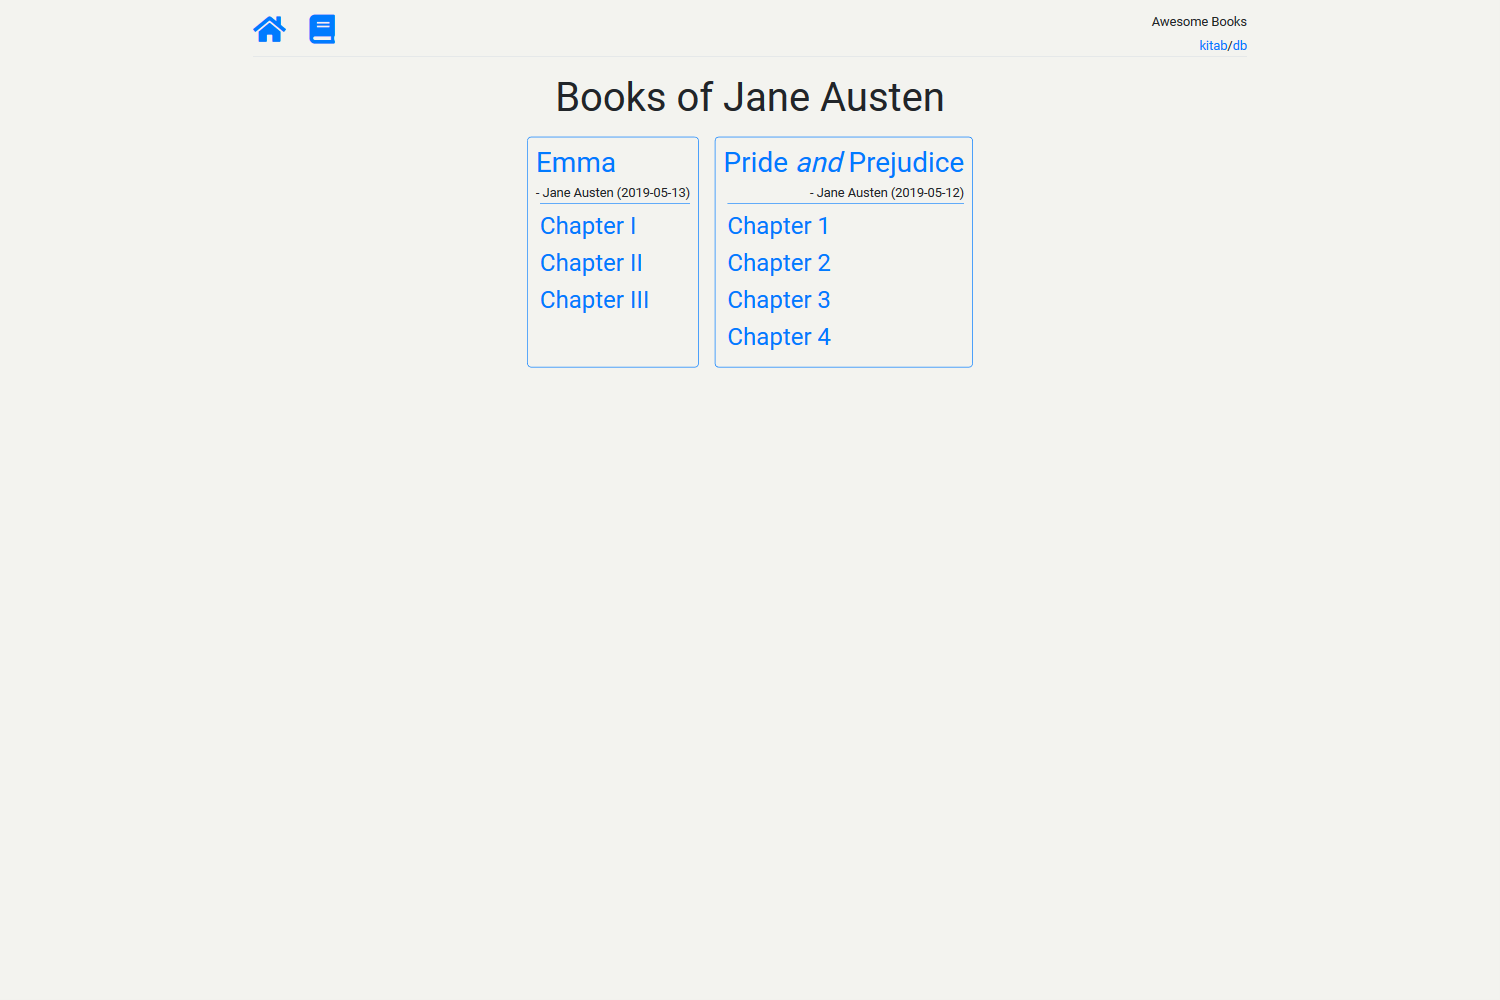Open Emma Chapter II
The height and width of the screenshot is (1000, 1500).
click(591, 263)
